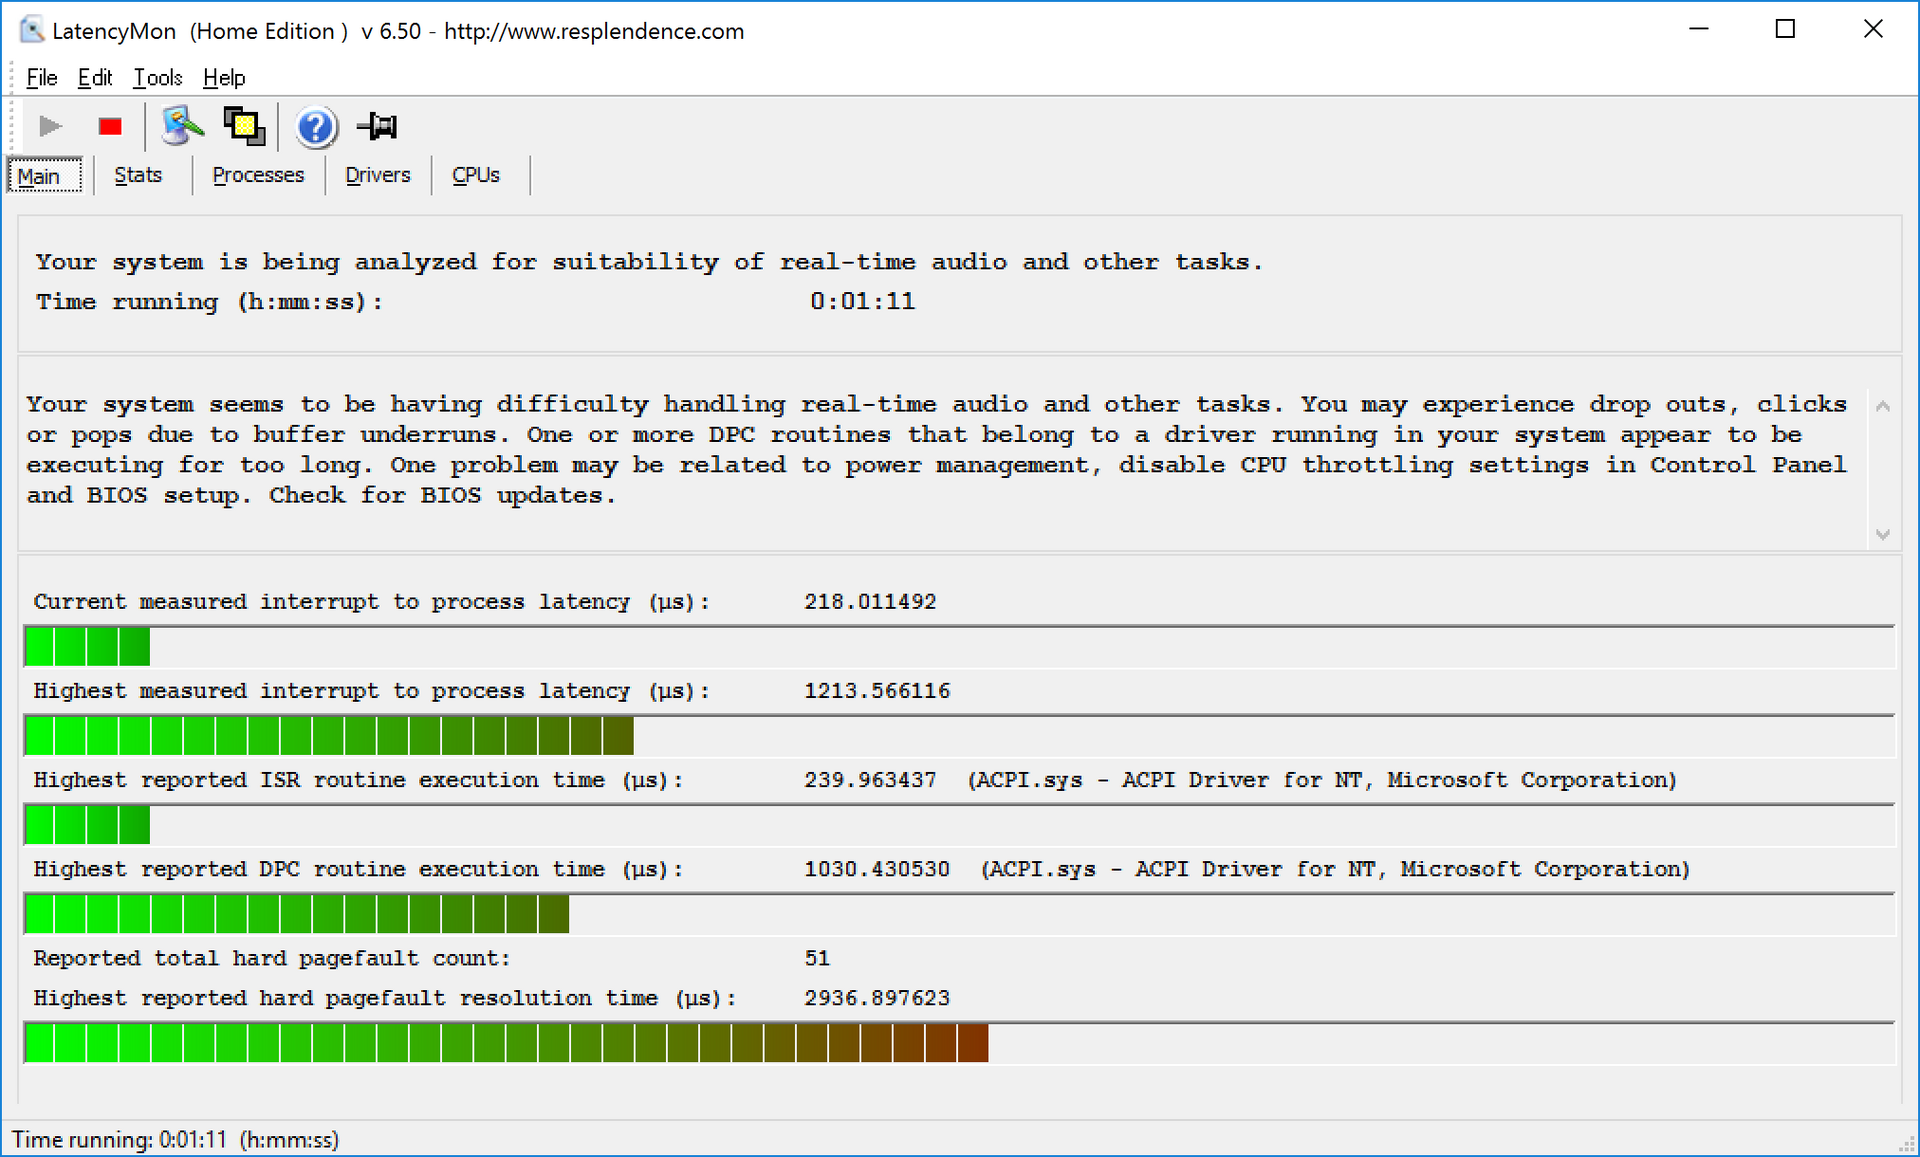Click the grey Start monitor play icon
1920x1157 pixels.
tap(50, 127)
